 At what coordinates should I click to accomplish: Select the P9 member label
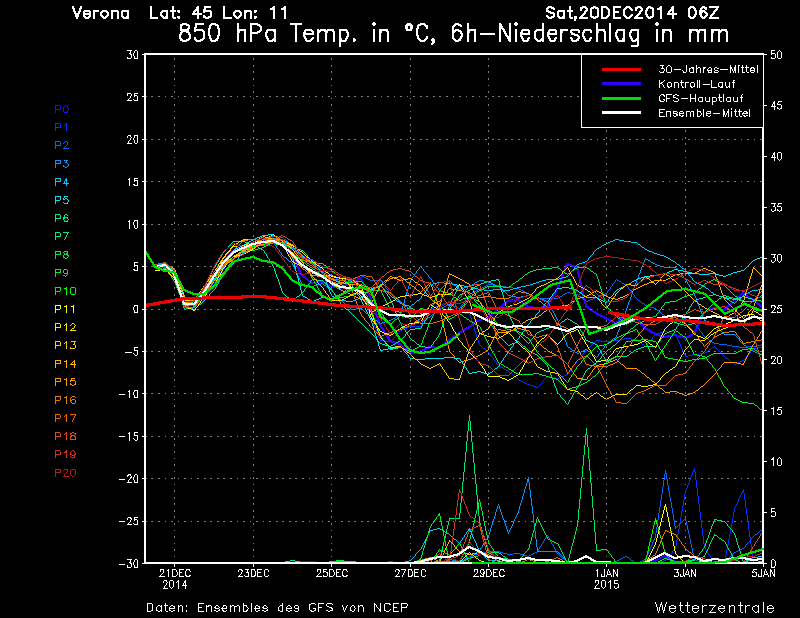62,273
